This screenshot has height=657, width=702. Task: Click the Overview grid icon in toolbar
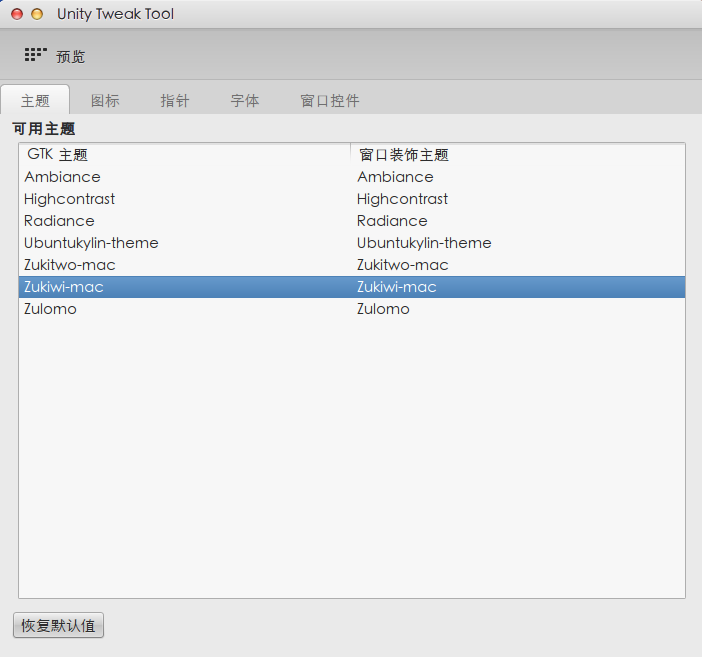35,55
